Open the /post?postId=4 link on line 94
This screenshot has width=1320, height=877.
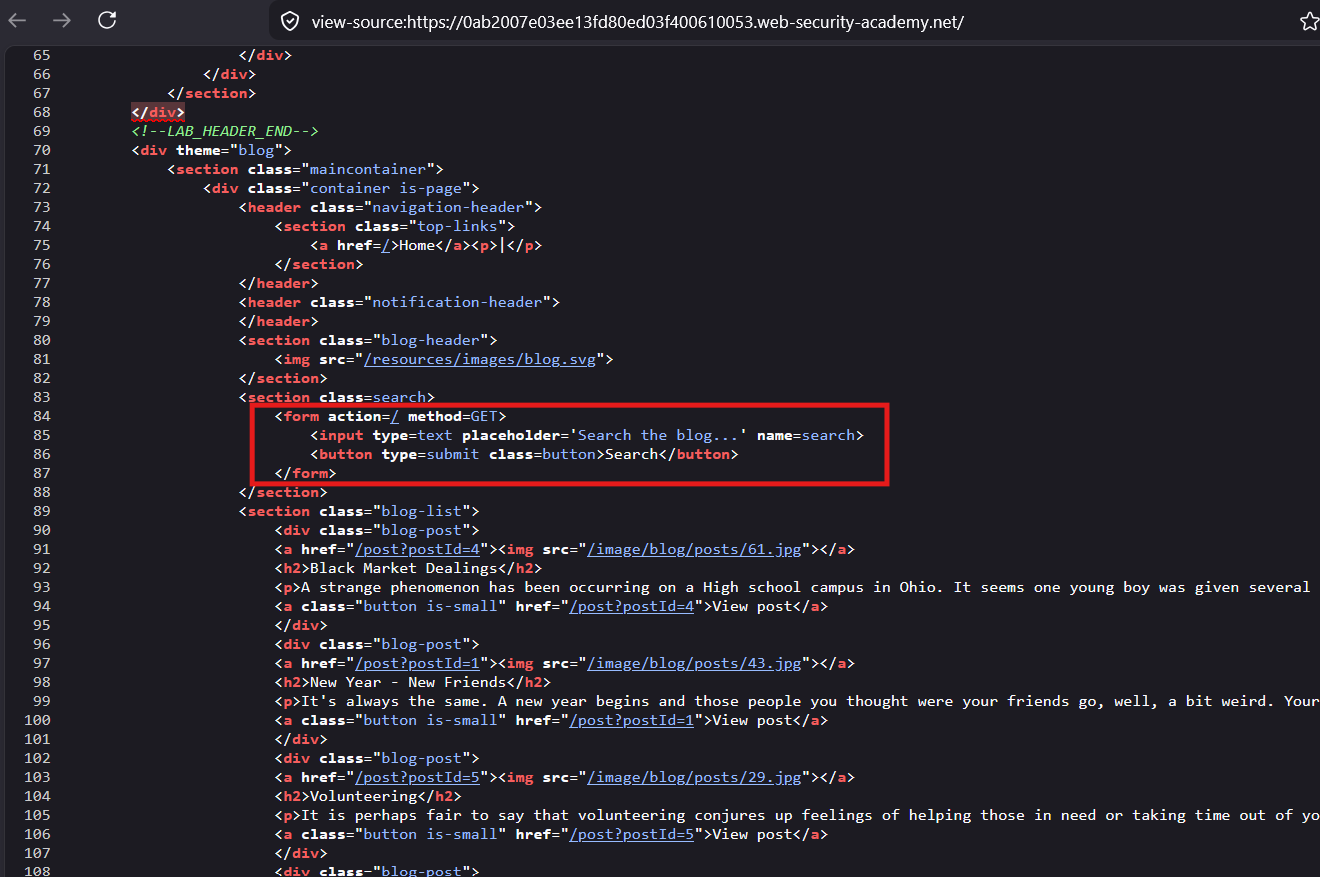click(x=632, y=606)
